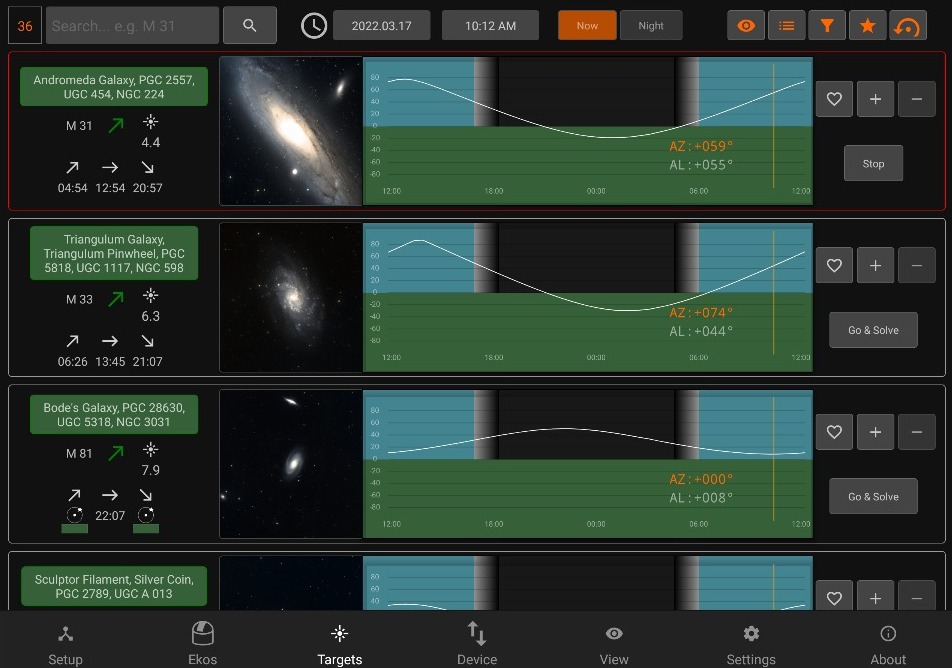Click M 33 green rising arrow icon

point(116,299)
